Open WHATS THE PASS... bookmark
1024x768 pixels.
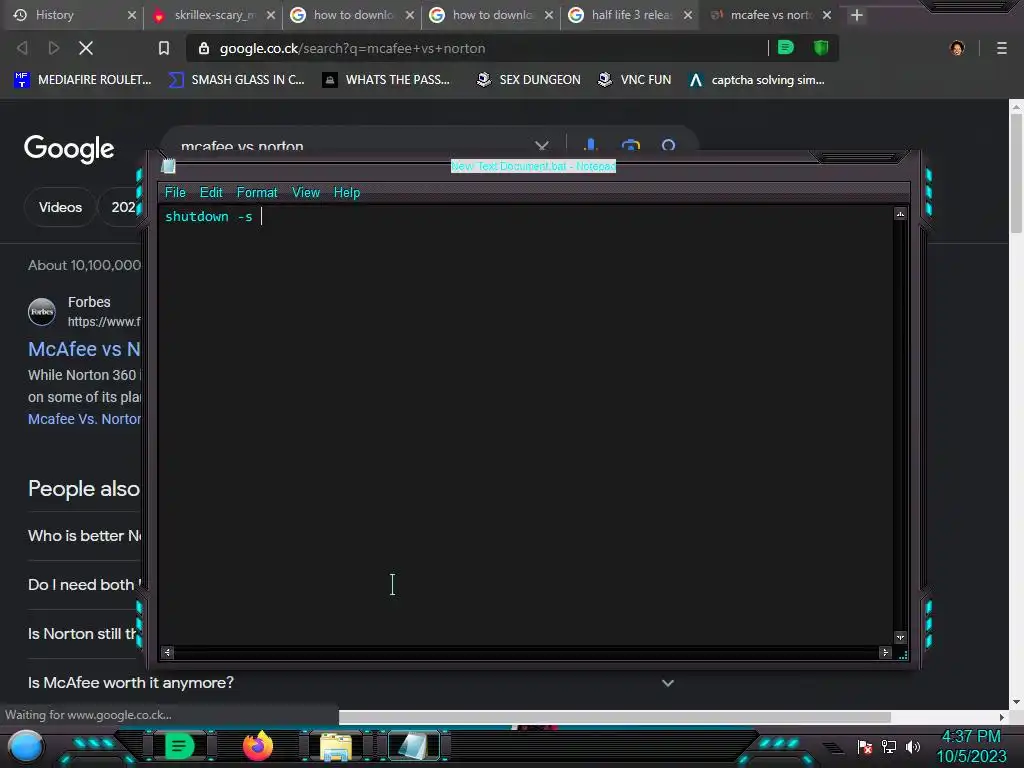tap(387, 80)
